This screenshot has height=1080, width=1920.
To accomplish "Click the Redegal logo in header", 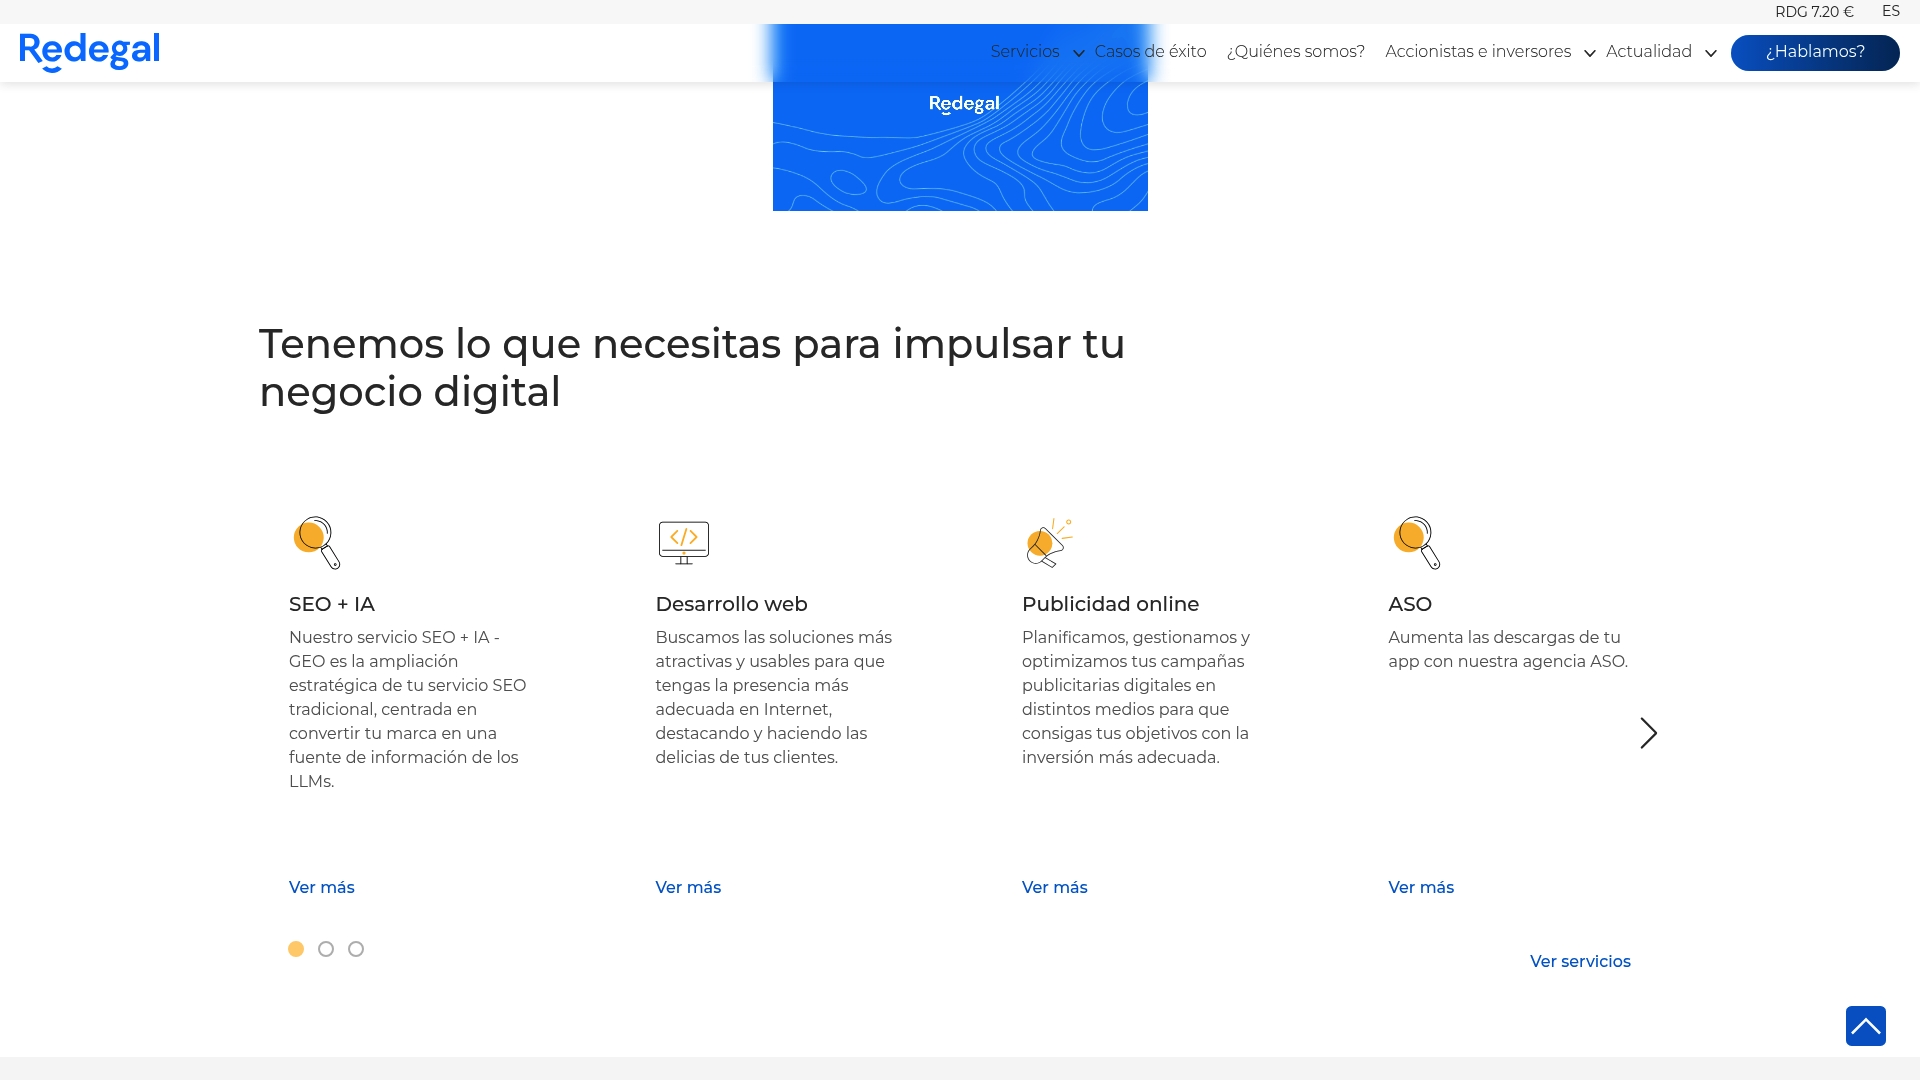I will pyautogui.click(x=89, y=52).
